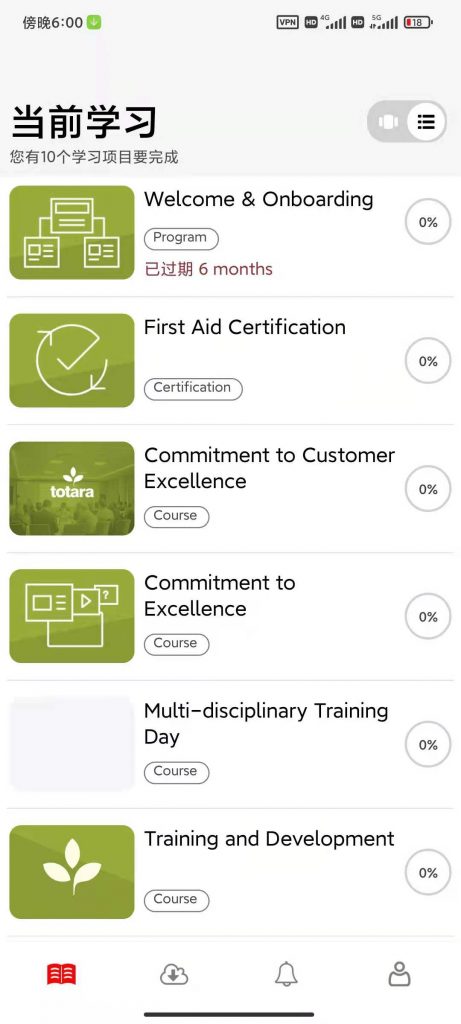The width and height of the screenshot is (461, 1024).
Task: Tap the Certification tag label
Action: click(193, 387)
